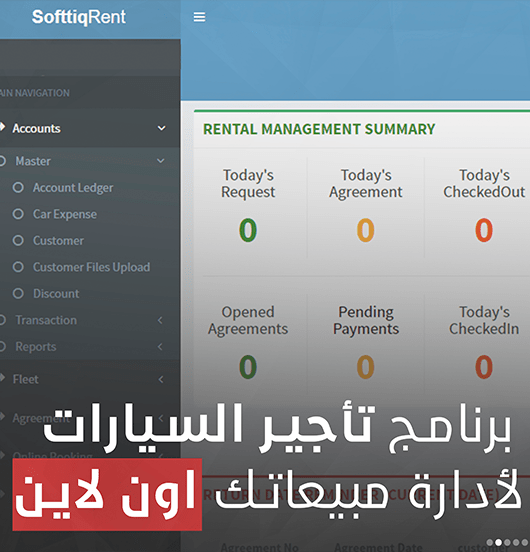Toggle the hamburger sidebar menu icon
530x552 pixels.
tap(199, 17)
